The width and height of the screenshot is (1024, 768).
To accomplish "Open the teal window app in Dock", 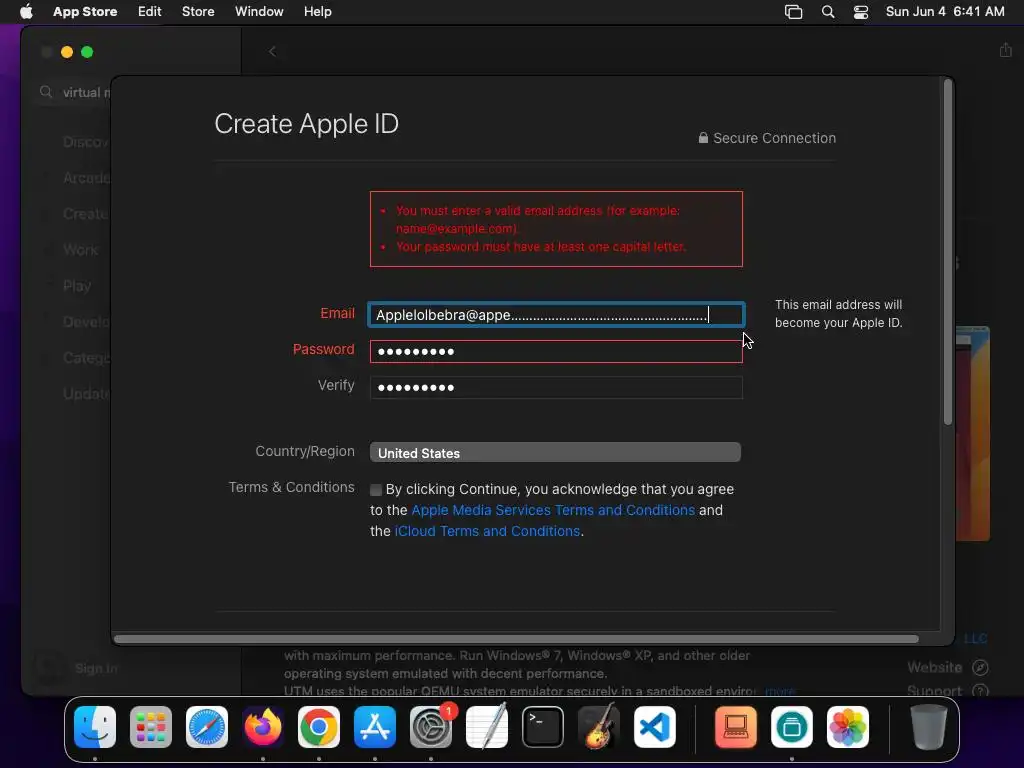I will 792,727.
